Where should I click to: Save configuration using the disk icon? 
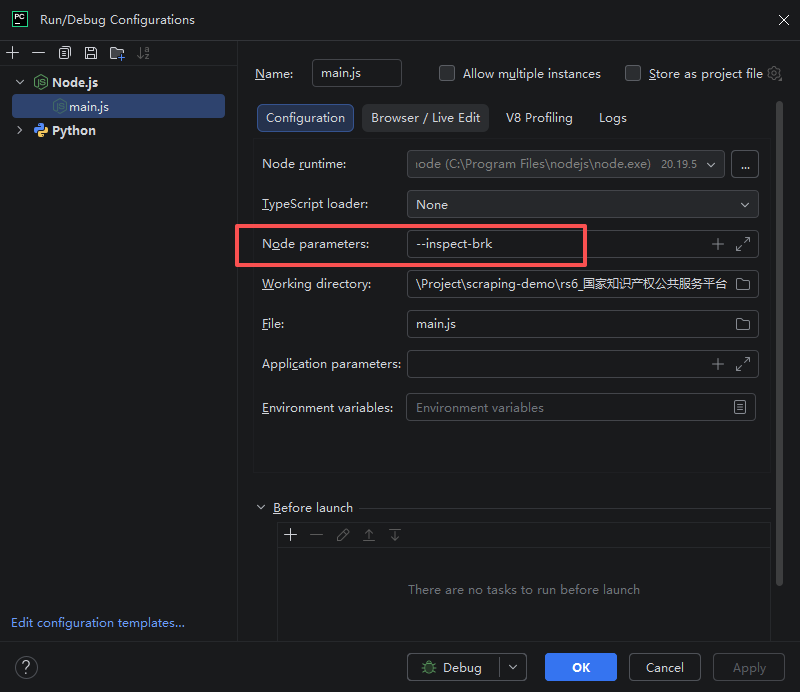click(91, 53)
